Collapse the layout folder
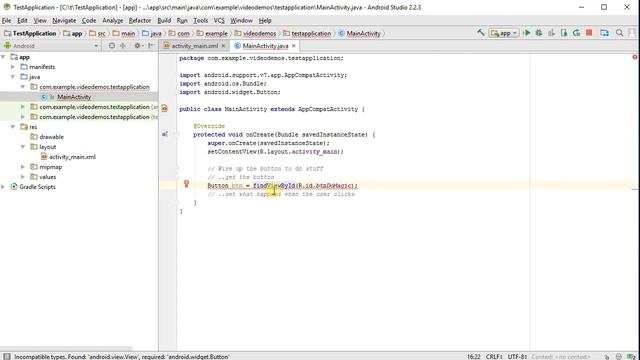 pyautogui.click(x=23, y=147)
